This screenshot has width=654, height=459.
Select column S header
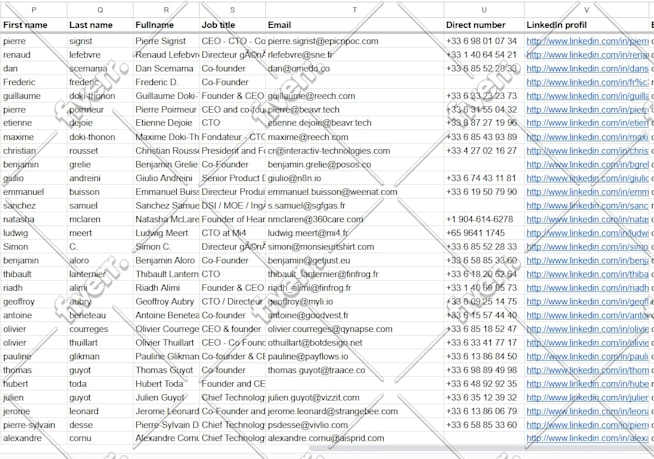coord(232,10)
